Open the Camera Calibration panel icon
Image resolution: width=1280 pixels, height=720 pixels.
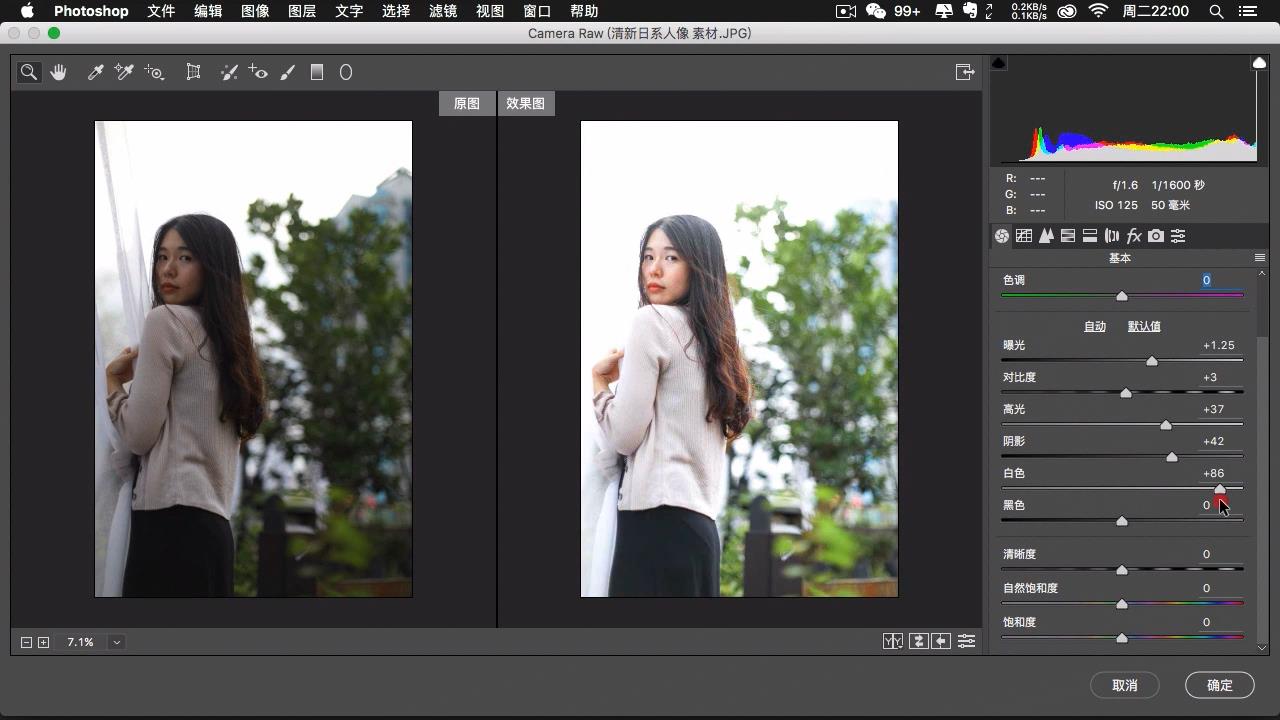click(x=1156, y=236)
